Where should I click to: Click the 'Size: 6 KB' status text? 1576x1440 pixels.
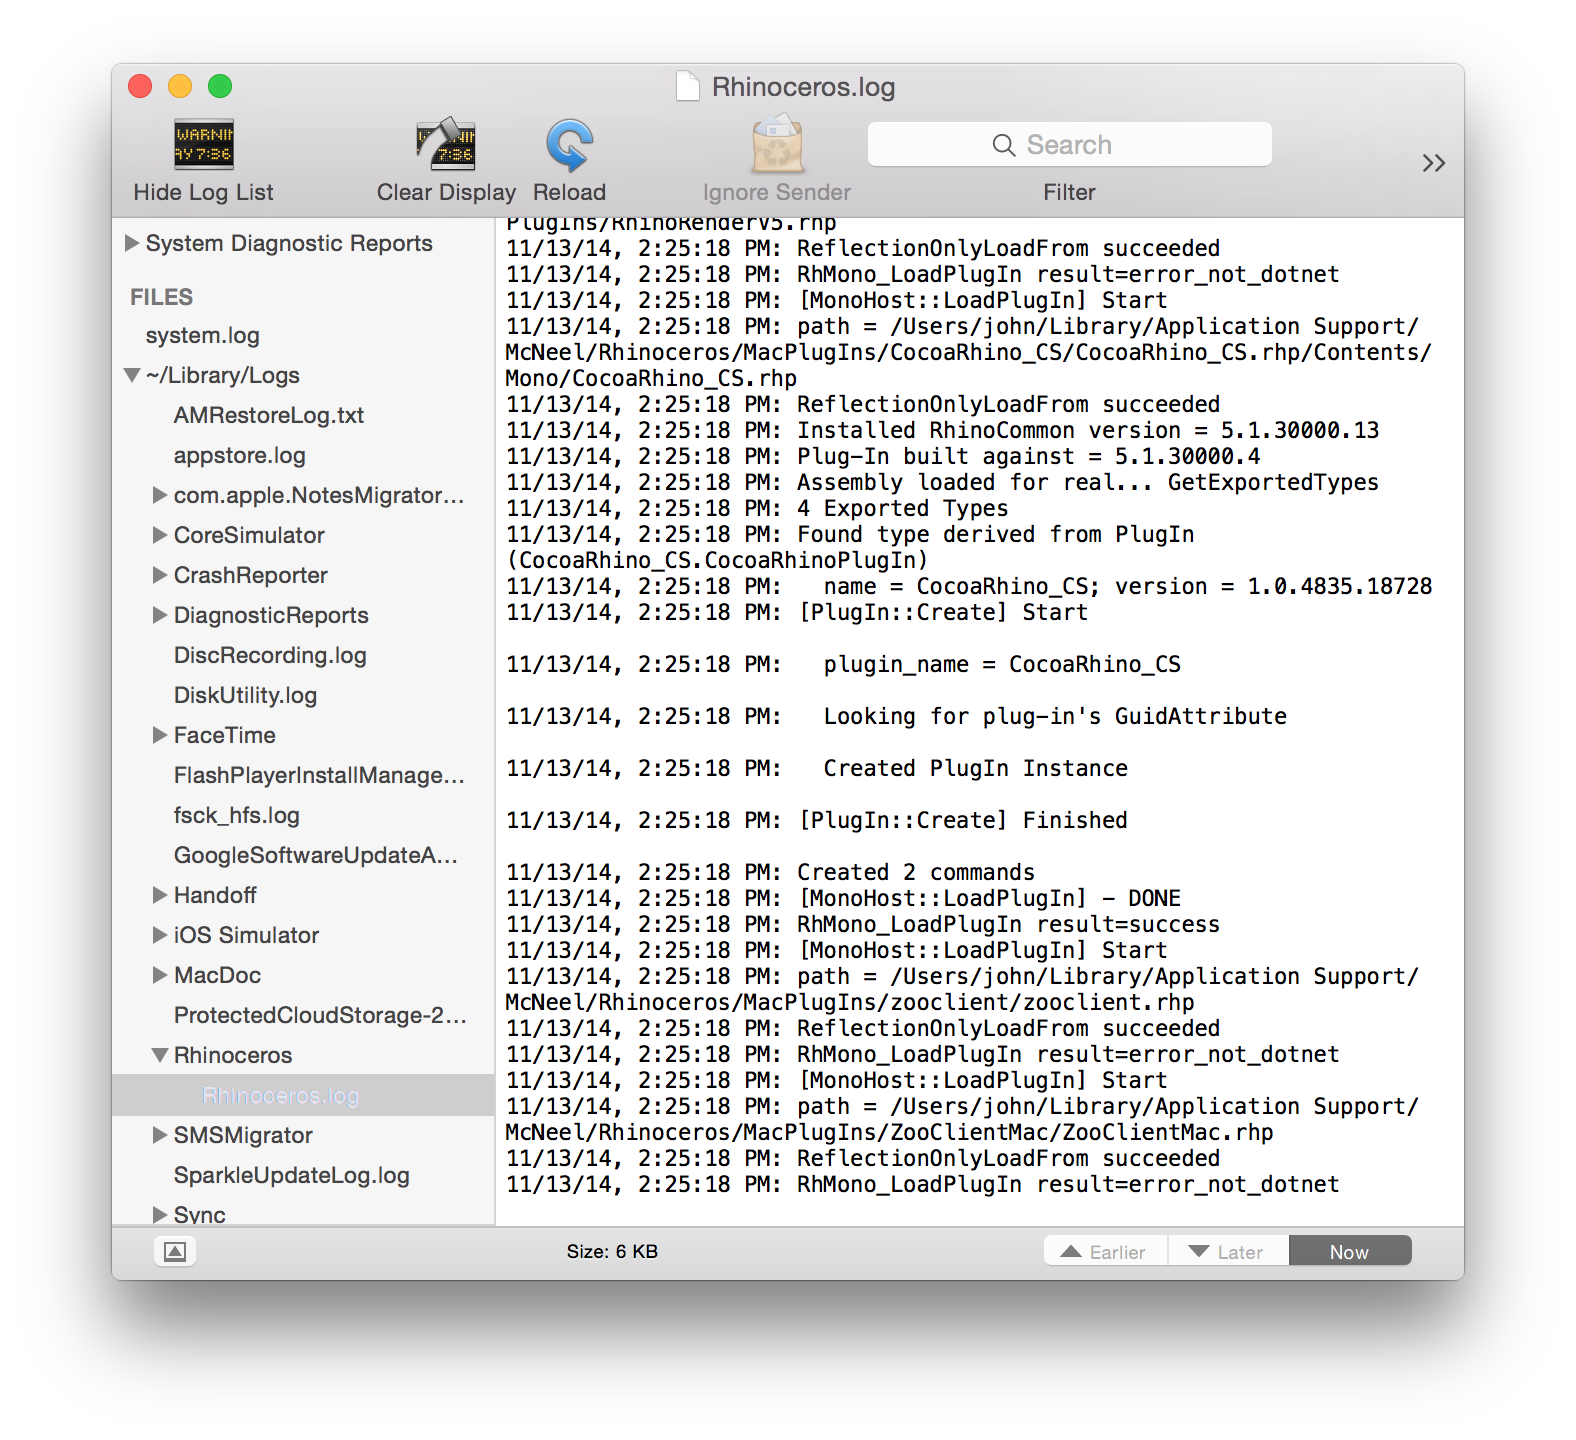(612, 1252)
